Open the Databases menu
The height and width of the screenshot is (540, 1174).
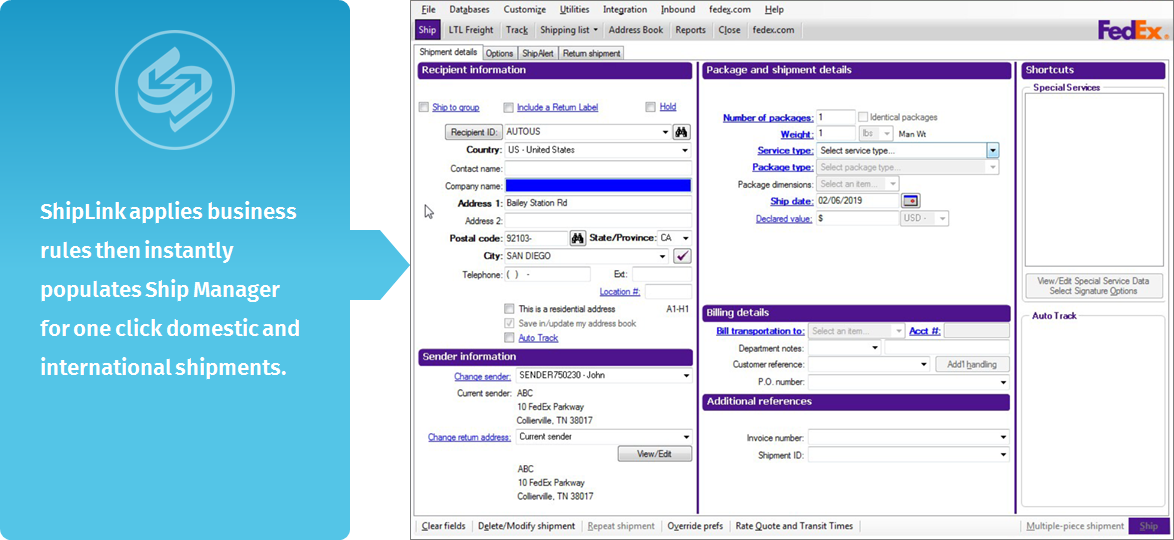[469, 10]
